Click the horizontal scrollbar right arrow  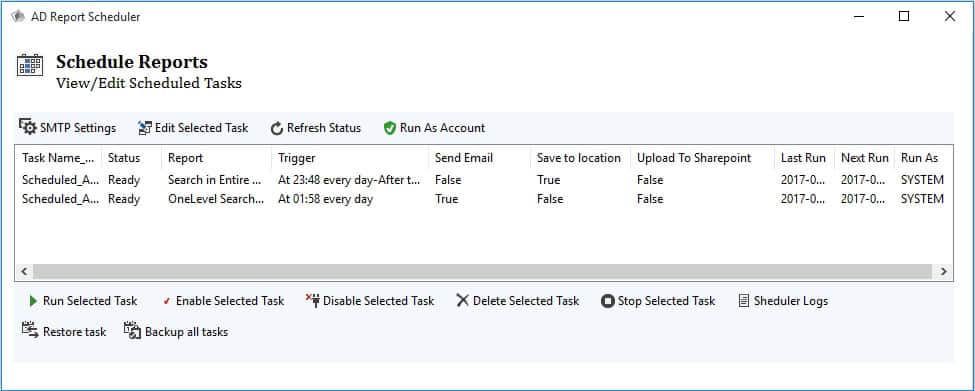(943, 272)
